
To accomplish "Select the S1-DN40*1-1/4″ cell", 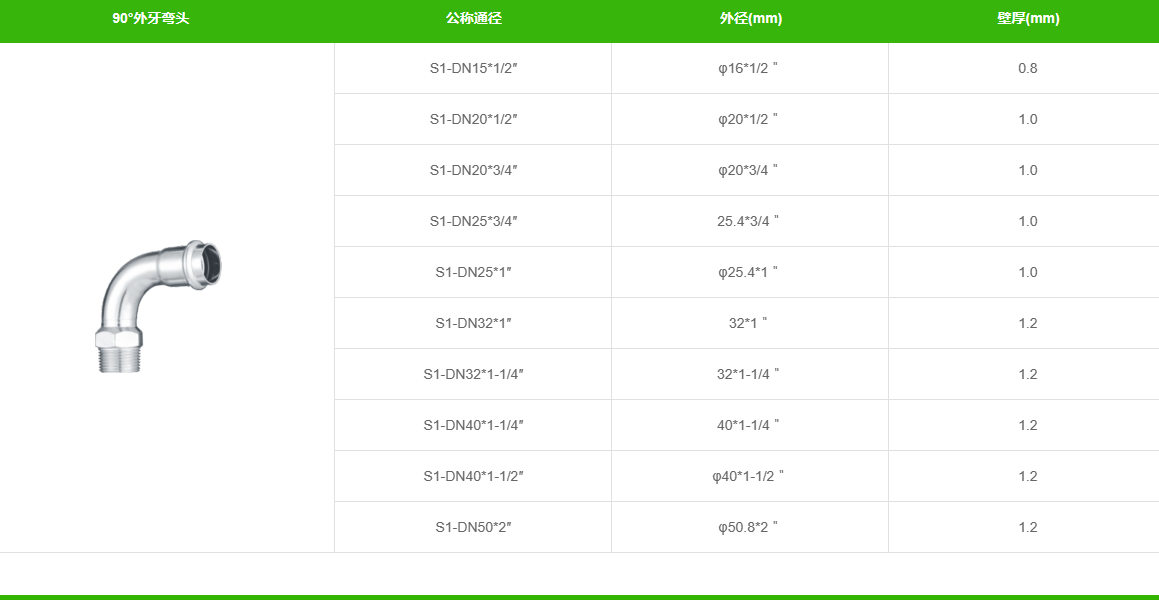I will coord(473,425).
